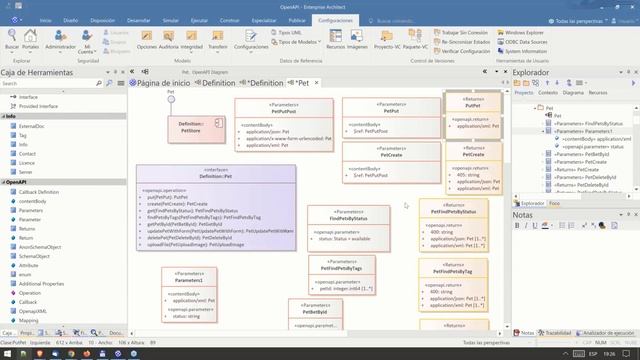Select the Additional Properties toolbox item
The width and height of the screenshot is (640, 360).
point(41,284)
